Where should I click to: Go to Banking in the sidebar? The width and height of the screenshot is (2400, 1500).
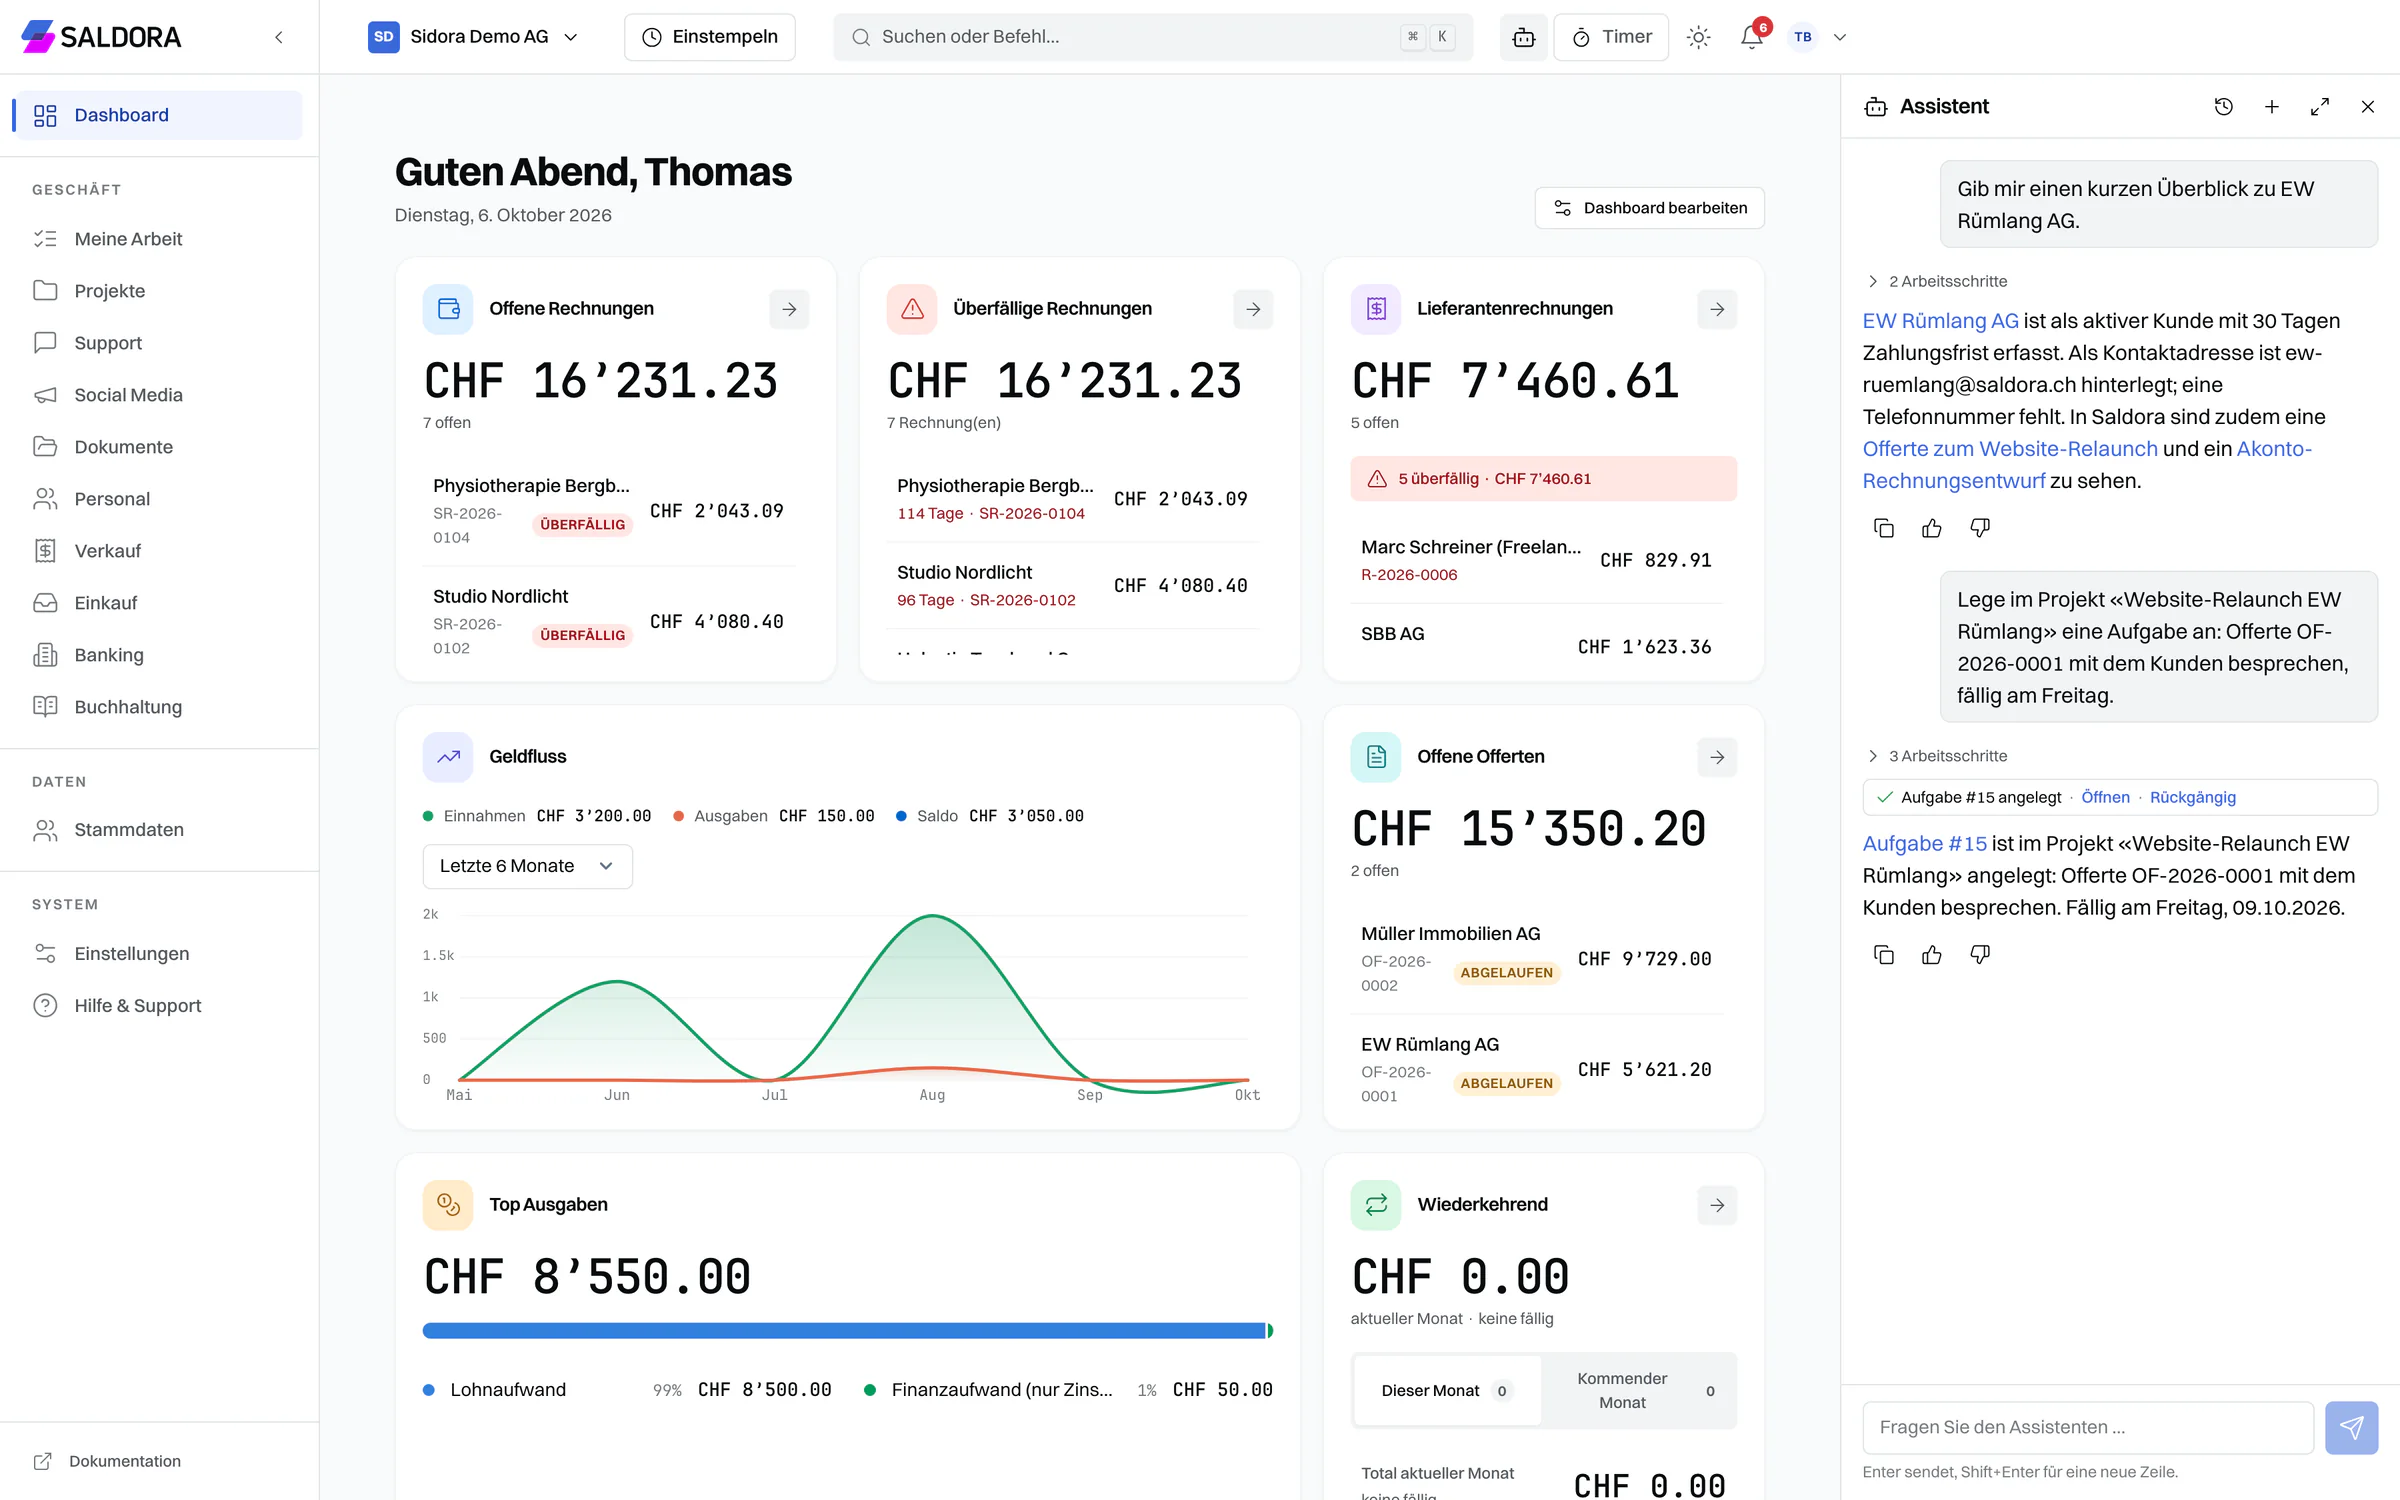click(x=159, y=655)
